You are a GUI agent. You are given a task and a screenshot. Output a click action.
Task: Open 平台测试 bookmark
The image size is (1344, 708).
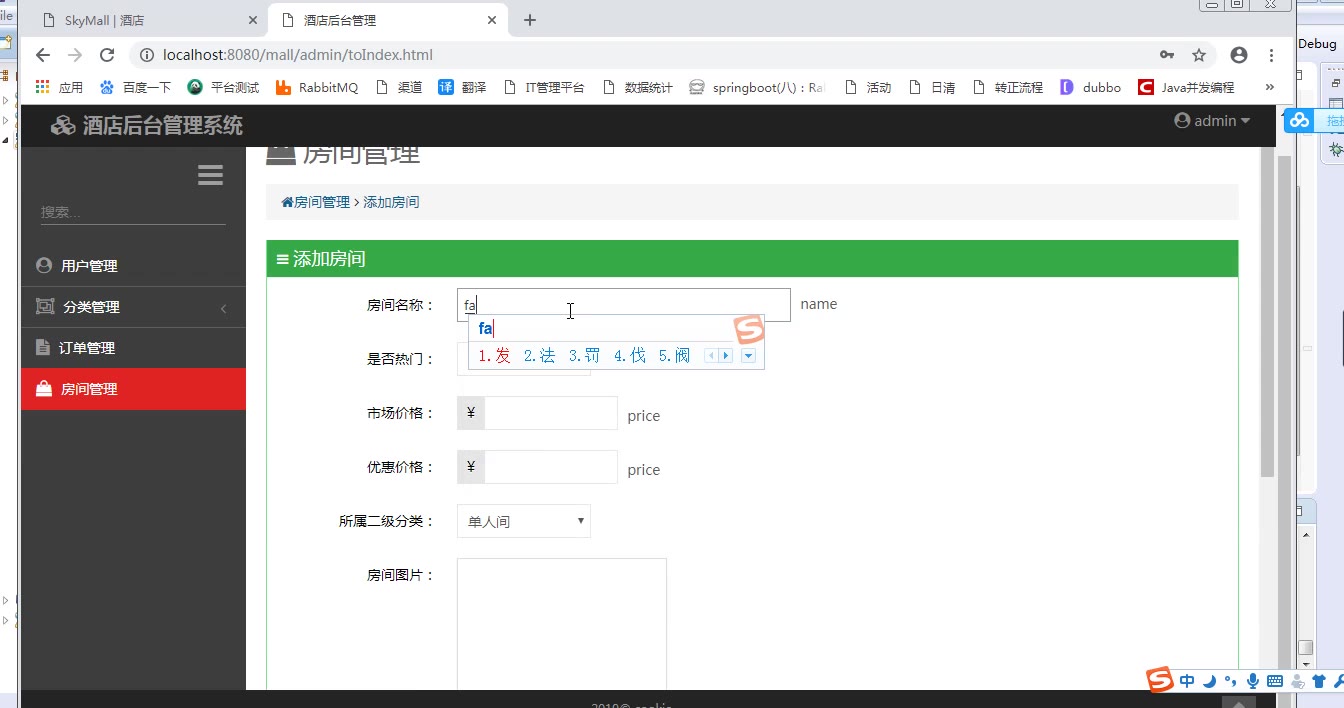(x=223, y=87)
